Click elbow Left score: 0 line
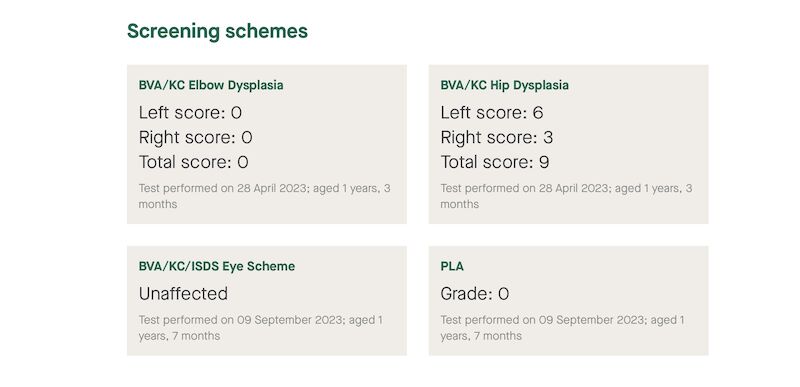The height and width of the screenshot is (387, 800). [190, 113]
